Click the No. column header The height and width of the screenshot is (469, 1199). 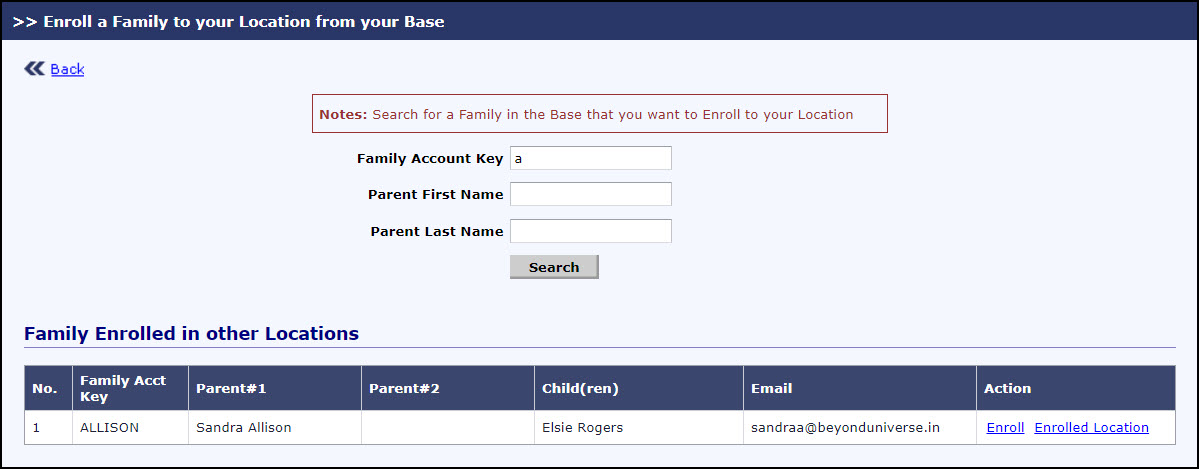point(45,388)
